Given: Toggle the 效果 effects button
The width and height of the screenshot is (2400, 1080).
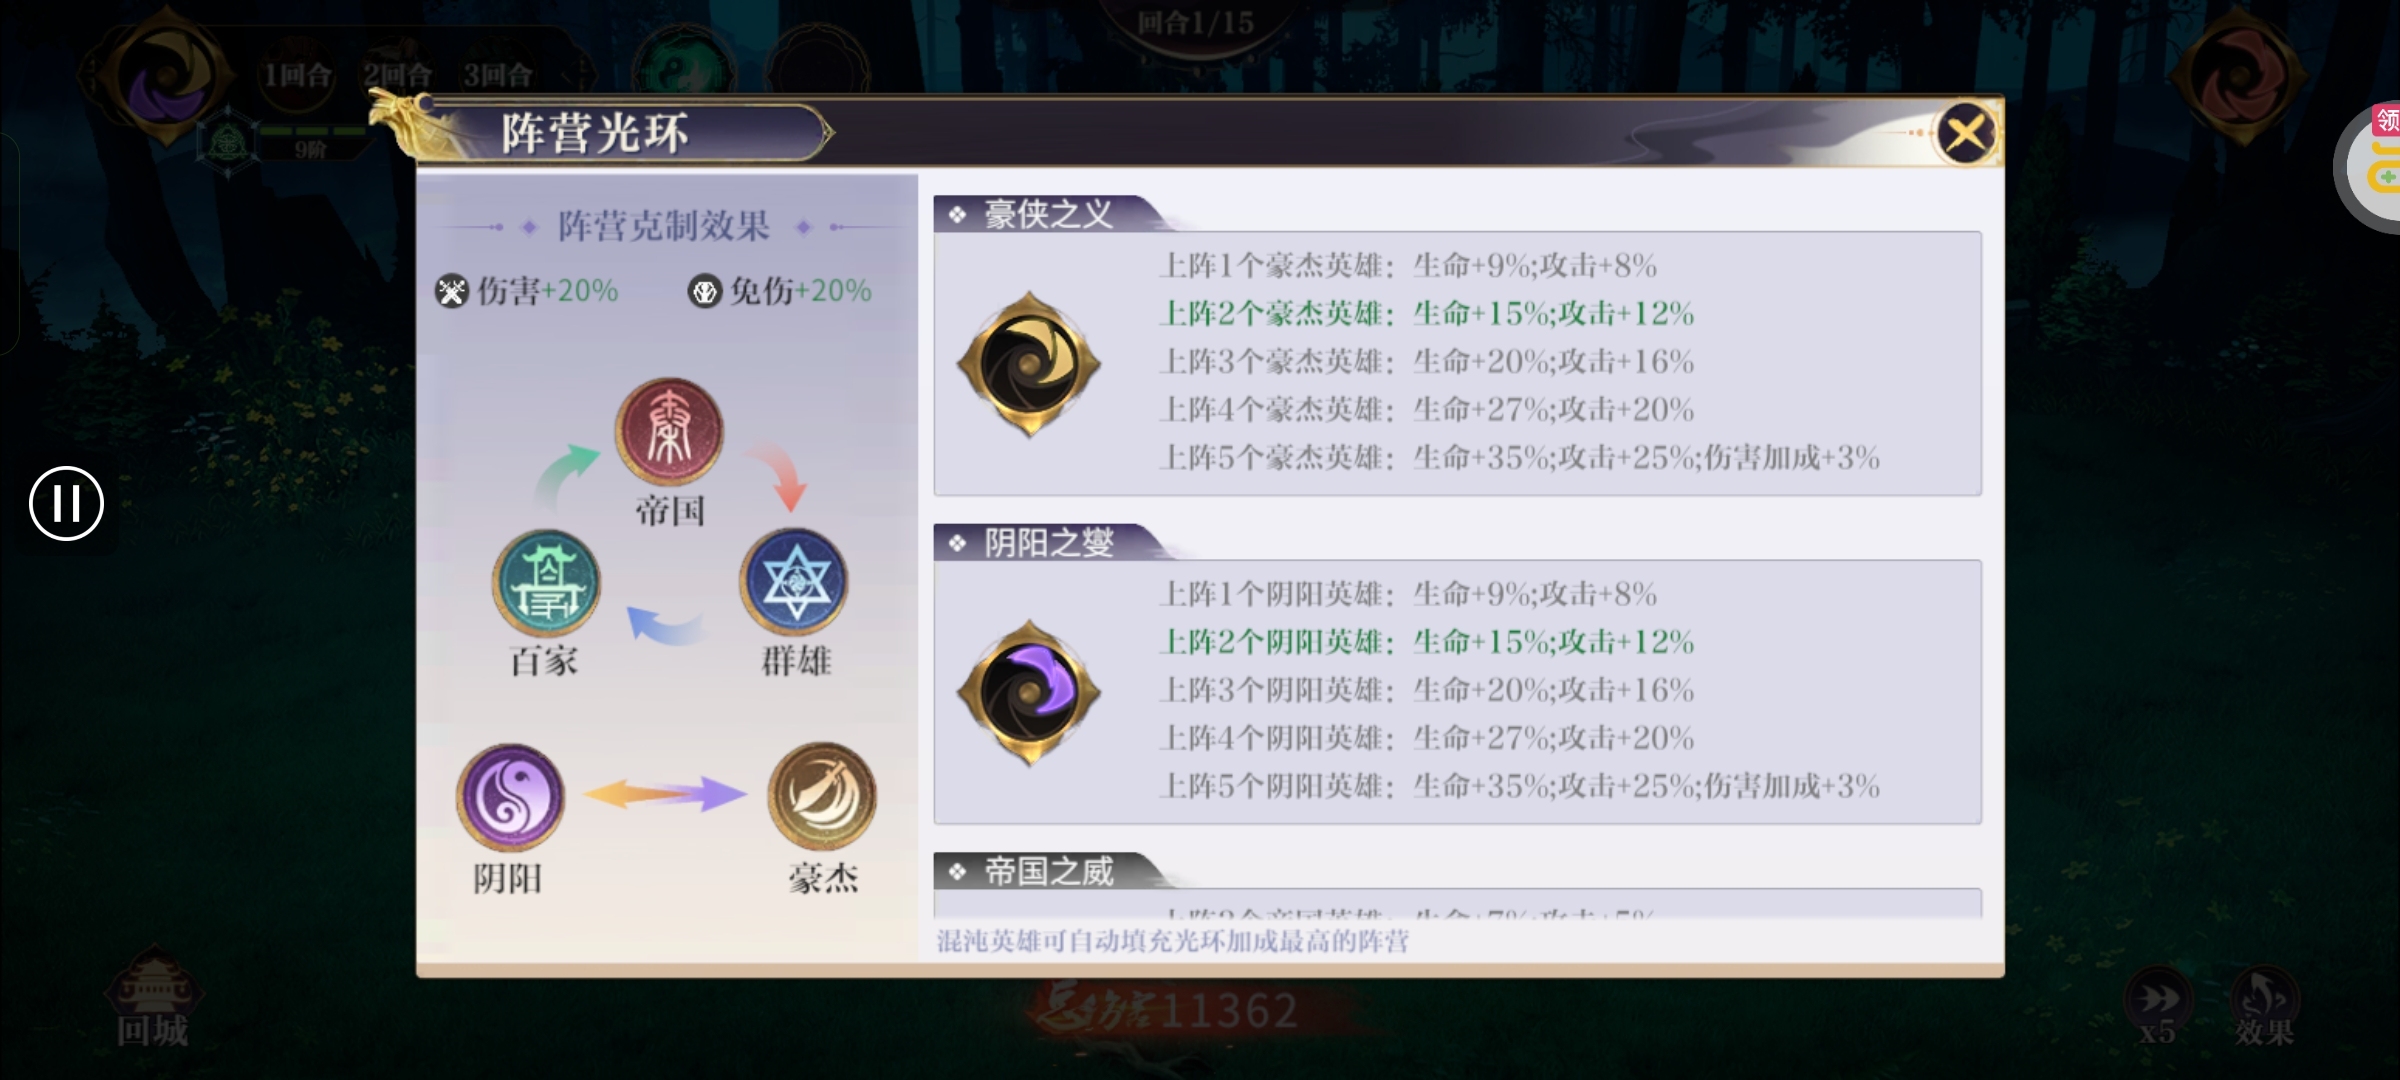Looking at the screenshot, I should pyautogui.click(x=2264, y=1006).
